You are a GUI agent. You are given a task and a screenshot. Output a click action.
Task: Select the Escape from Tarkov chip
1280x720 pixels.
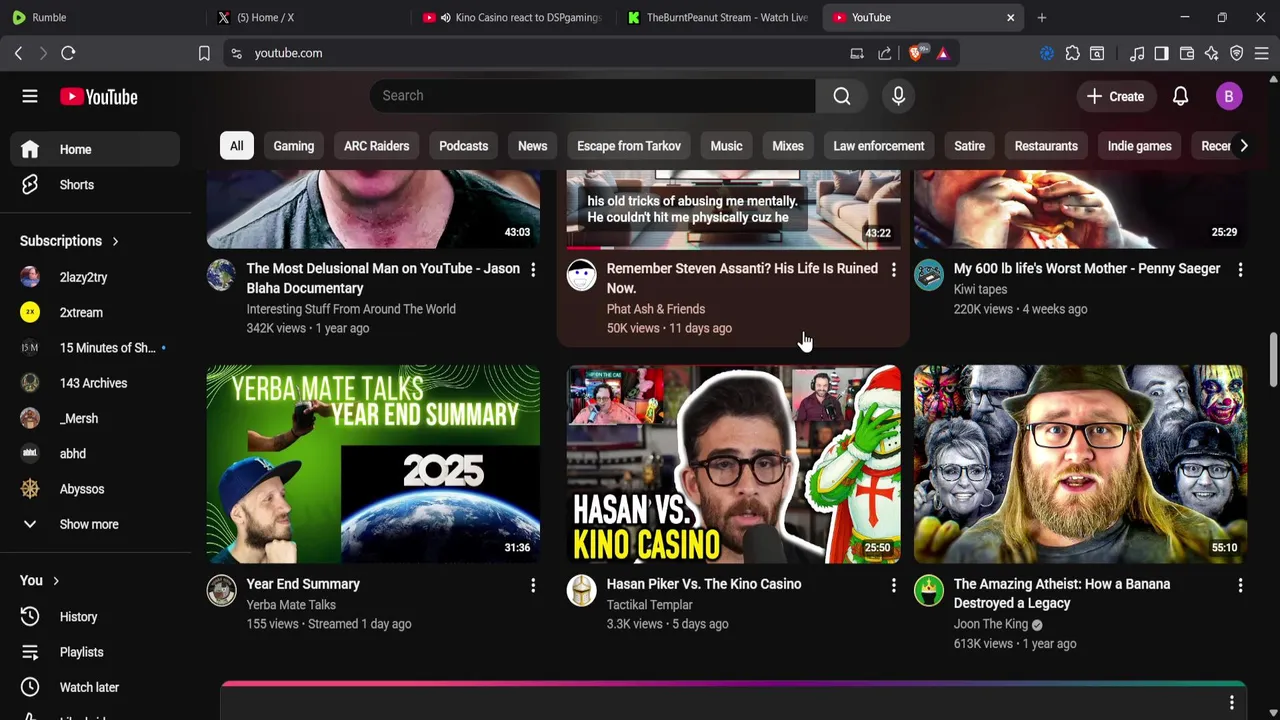(x=629, y=146)
